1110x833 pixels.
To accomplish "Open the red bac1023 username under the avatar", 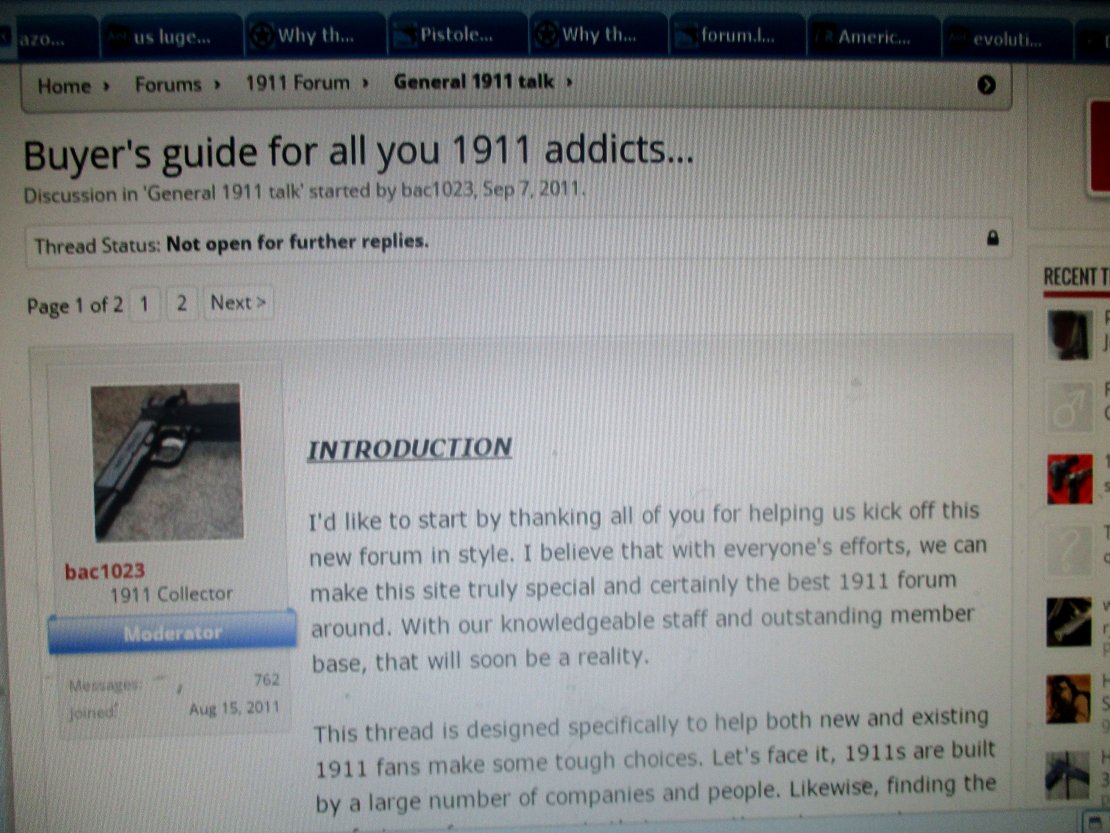I will (105, 571).
